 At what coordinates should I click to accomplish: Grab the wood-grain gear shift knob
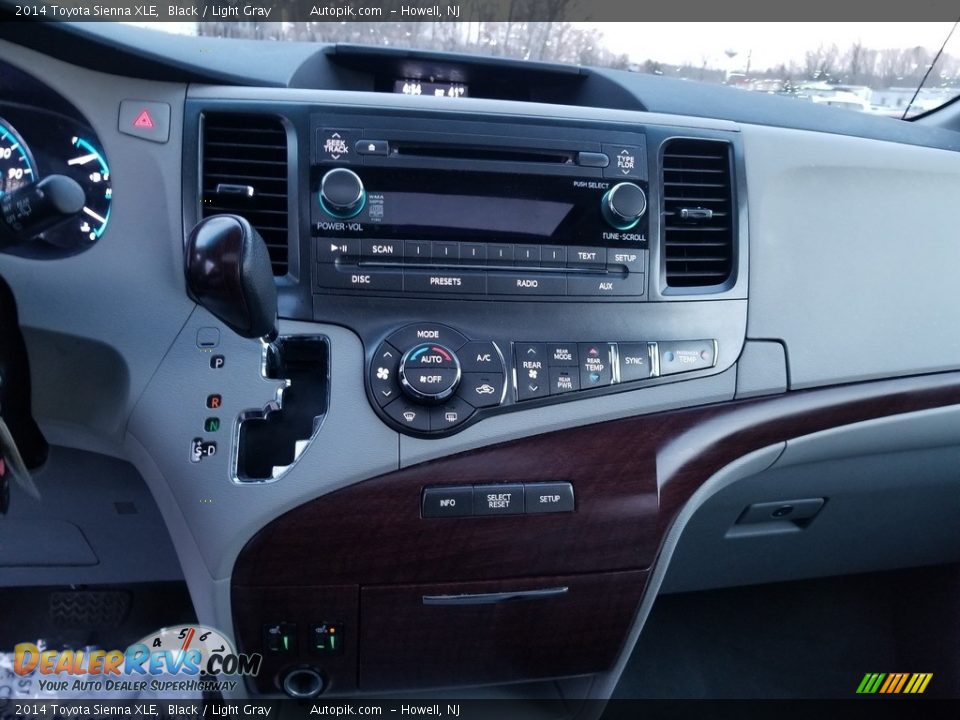231,276
